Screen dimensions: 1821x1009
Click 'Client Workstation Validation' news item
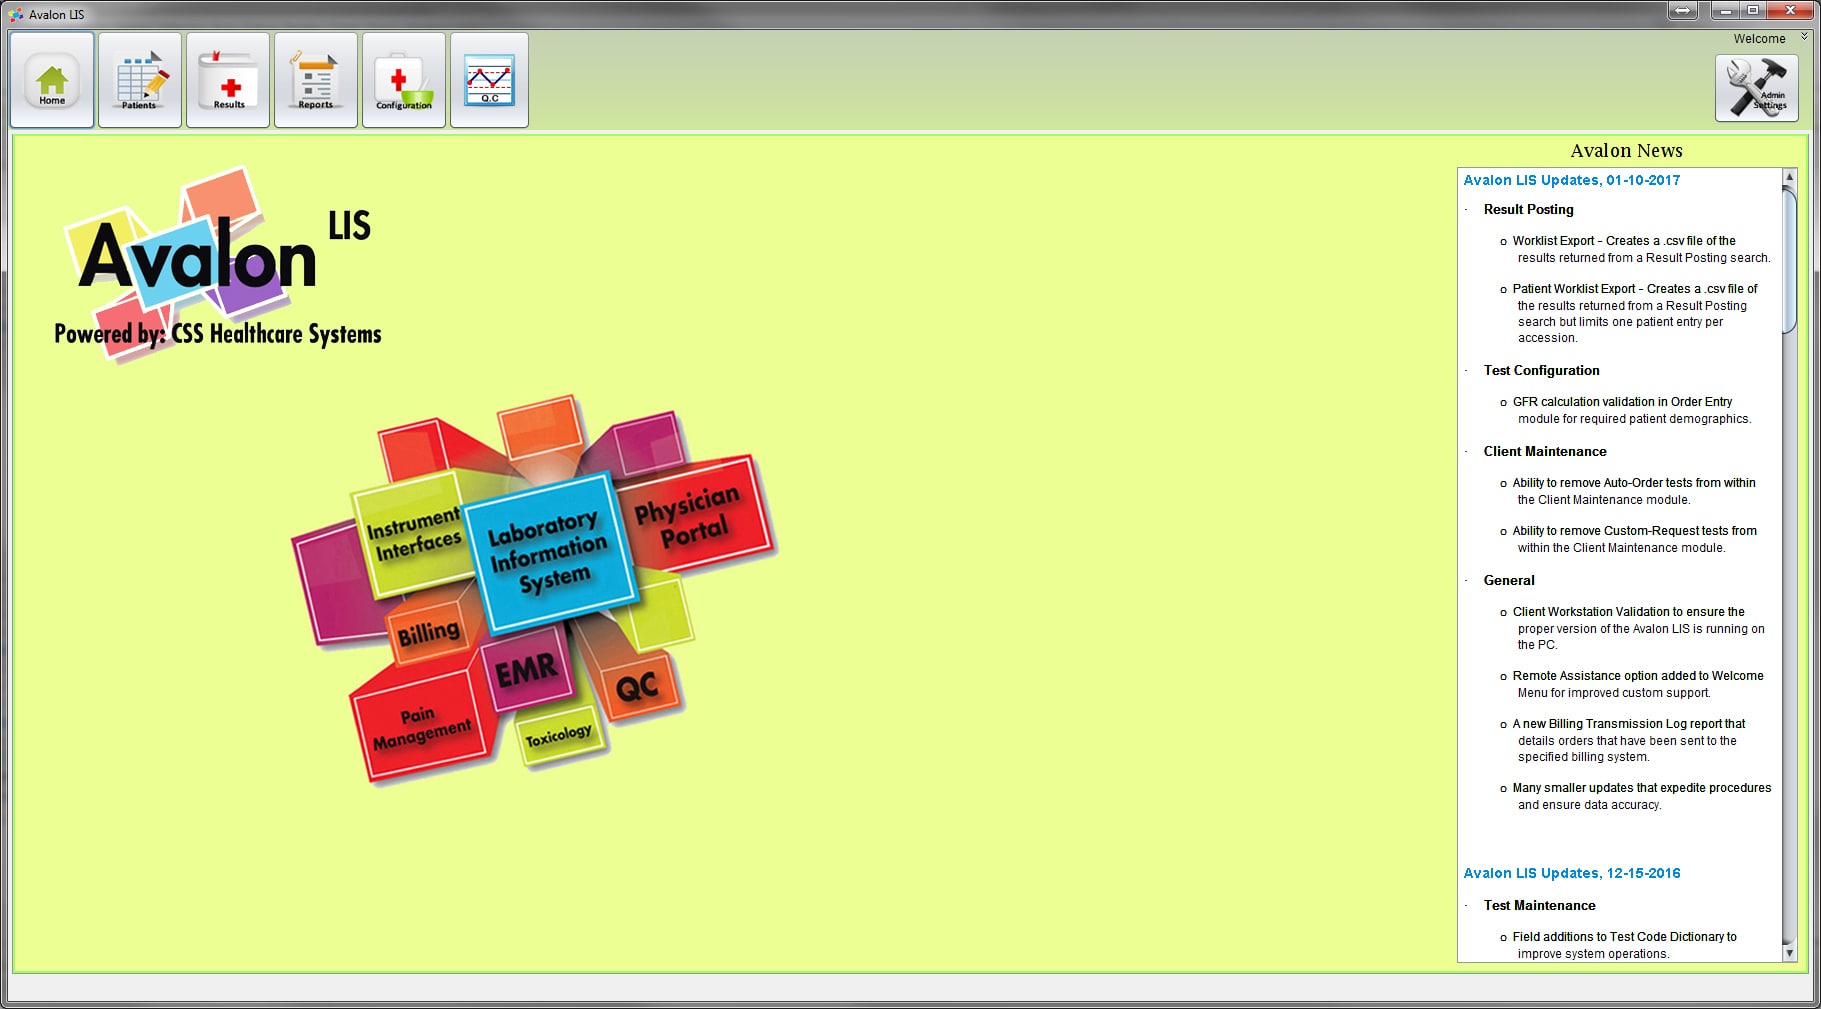tap(1632, 628)
